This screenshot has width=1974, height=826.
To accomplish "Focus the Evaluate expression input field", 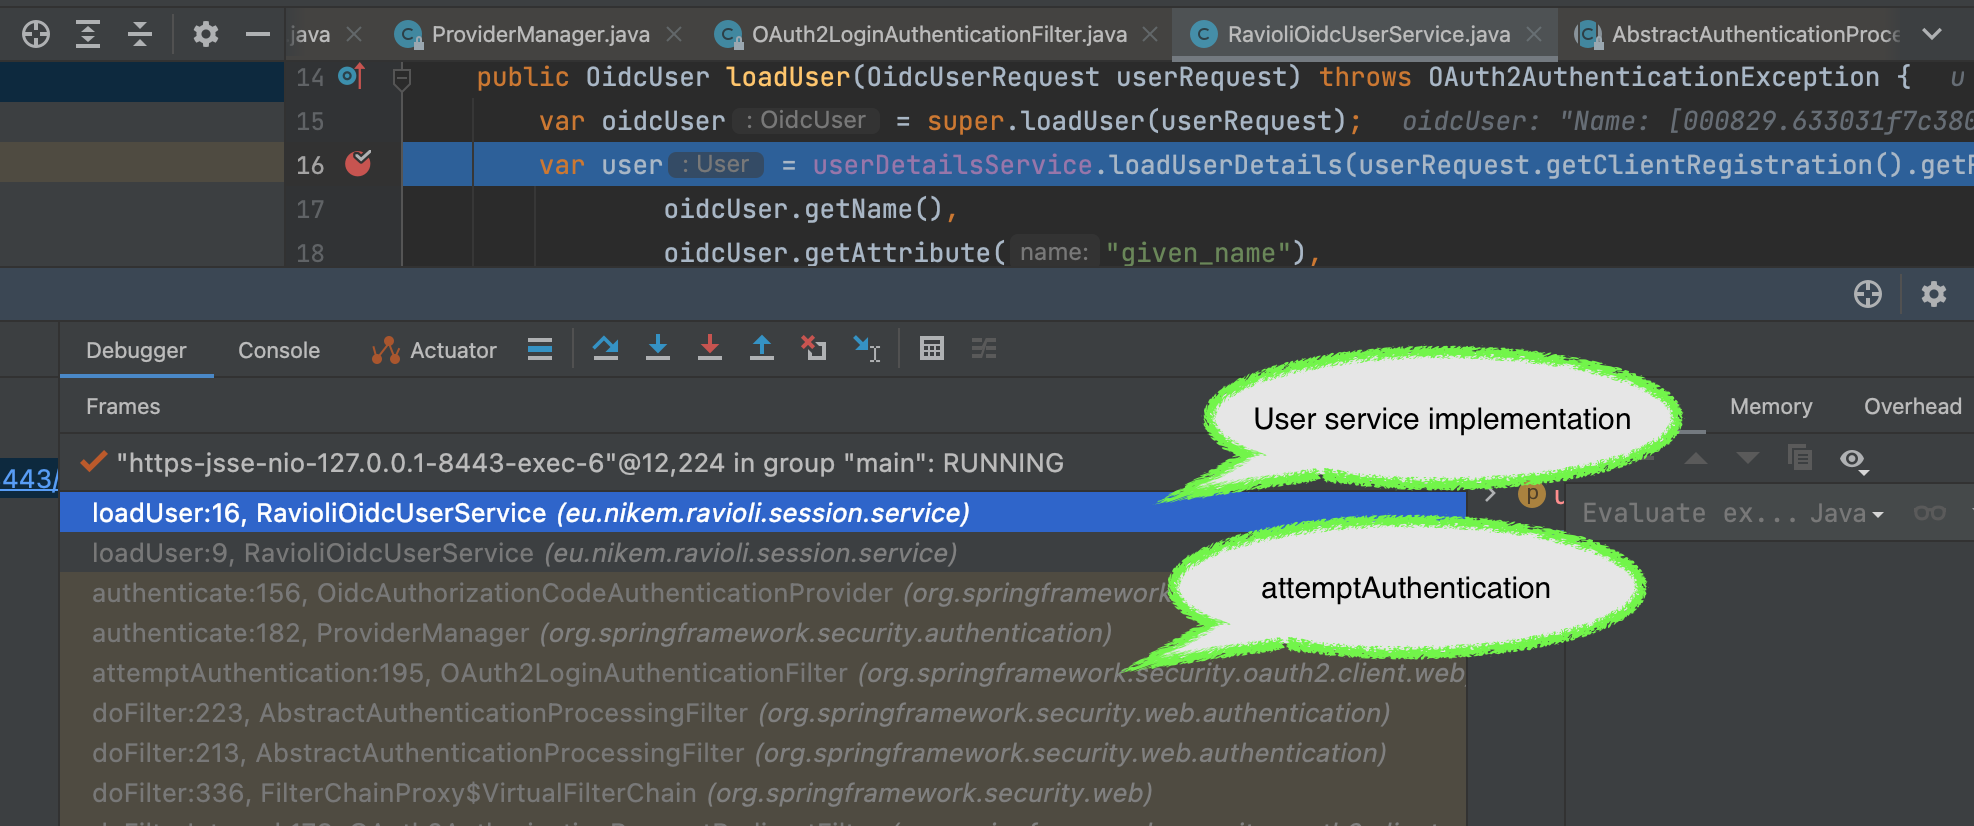I will [x=1690, y=513].
